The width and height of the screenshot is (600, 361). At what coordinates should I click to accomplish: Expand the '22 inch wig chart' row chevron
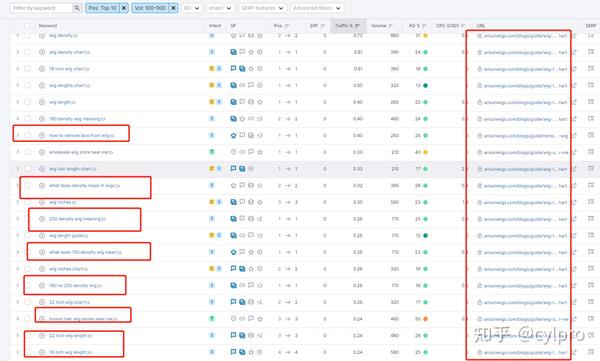pos(17,302)
